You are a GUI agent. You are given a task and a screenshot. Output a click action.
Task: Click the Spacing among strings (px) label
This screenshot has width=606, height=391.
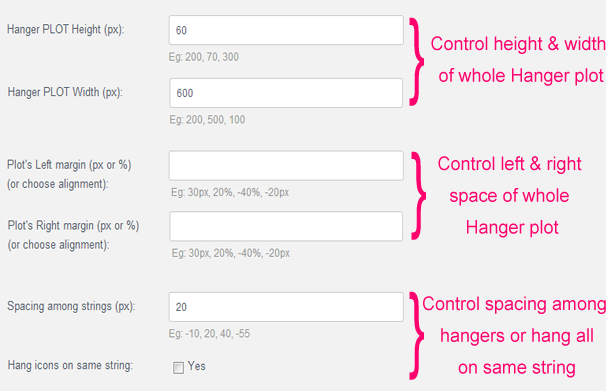pyautogui.click(x=71, y=306)
